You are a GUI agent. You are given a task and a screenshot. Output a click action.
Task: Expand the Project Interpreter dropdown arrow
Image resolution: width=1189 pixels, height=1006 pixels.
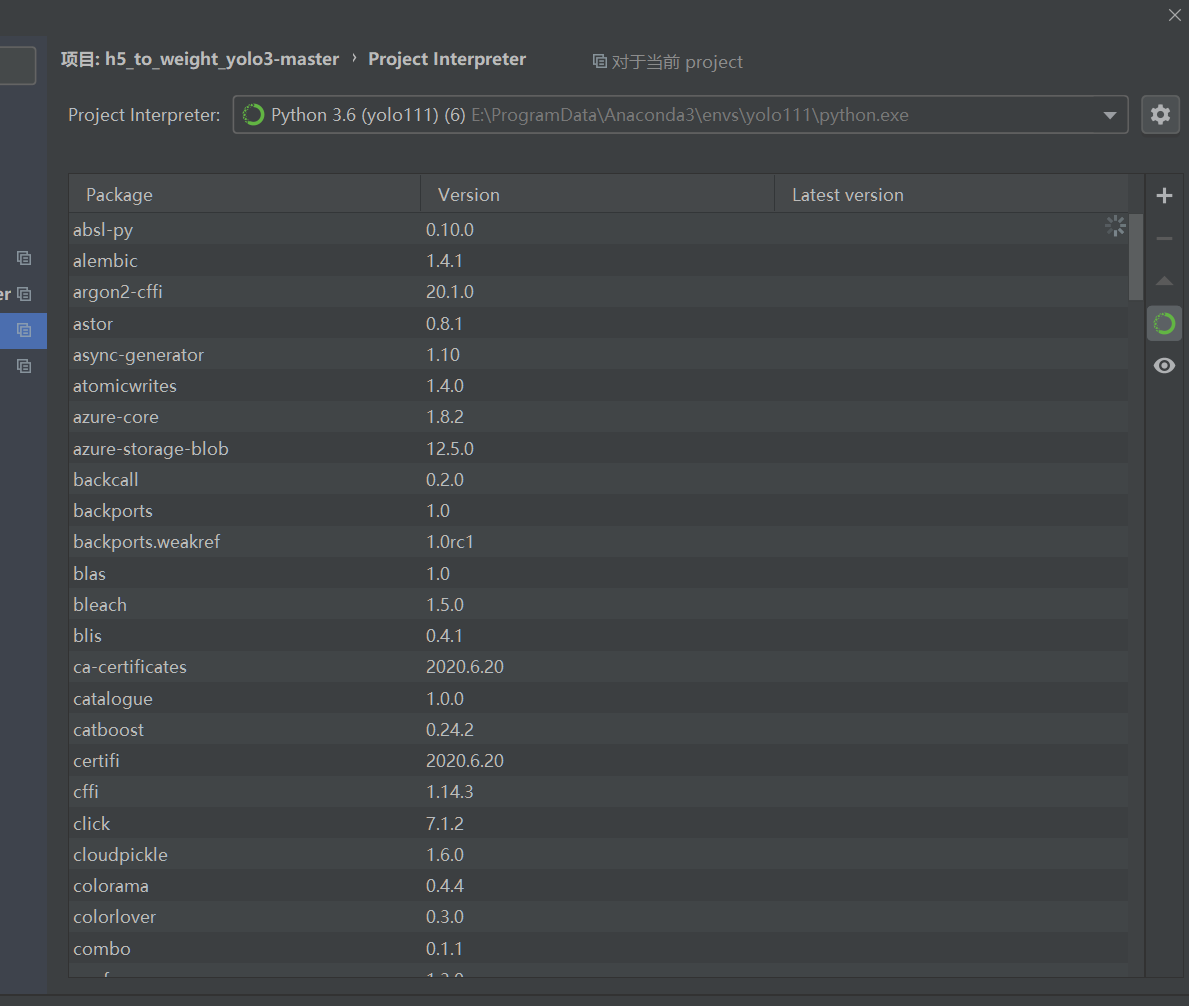click(x=1109, y=115)
